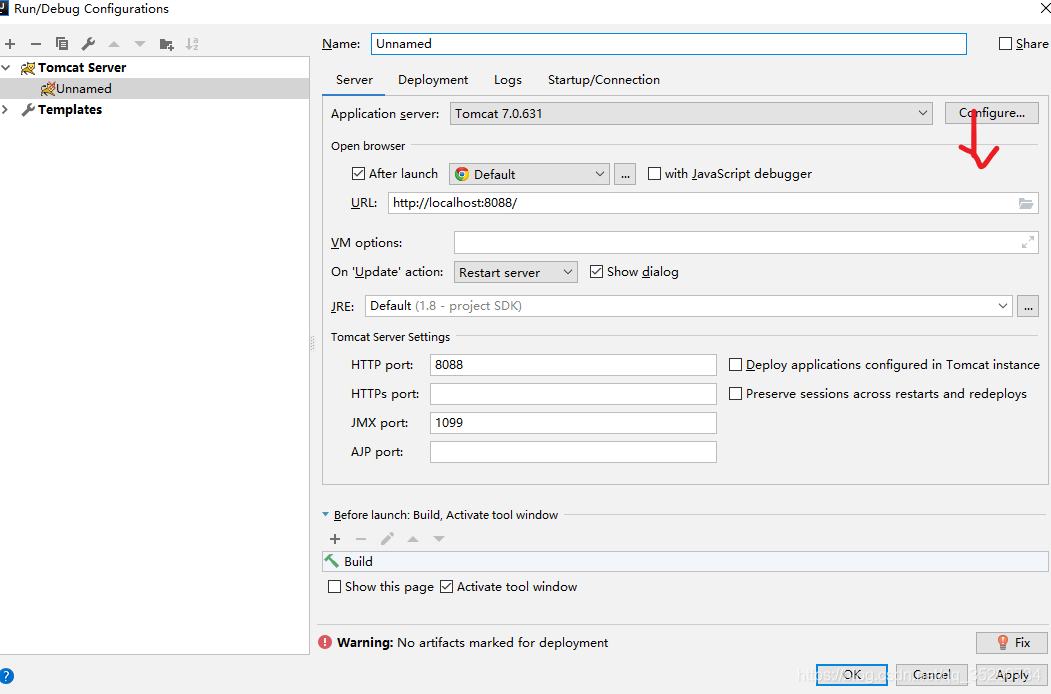This screenshot has height=694, width=1051.
Task: Select Unnamed configuration in tree
Action: click(155, 89)
